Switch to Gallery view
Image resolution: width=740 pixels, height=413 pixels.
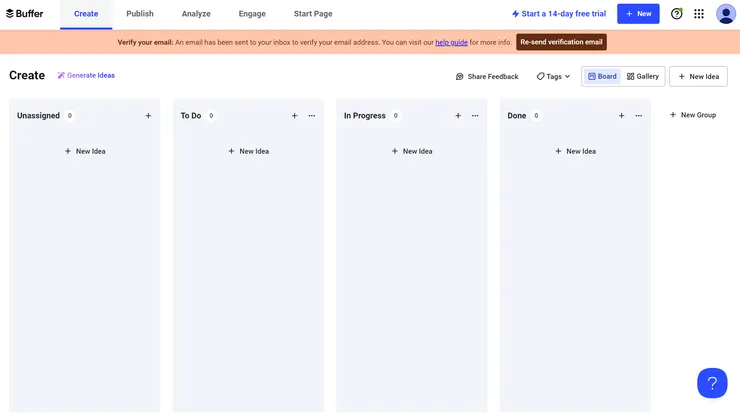642,76
